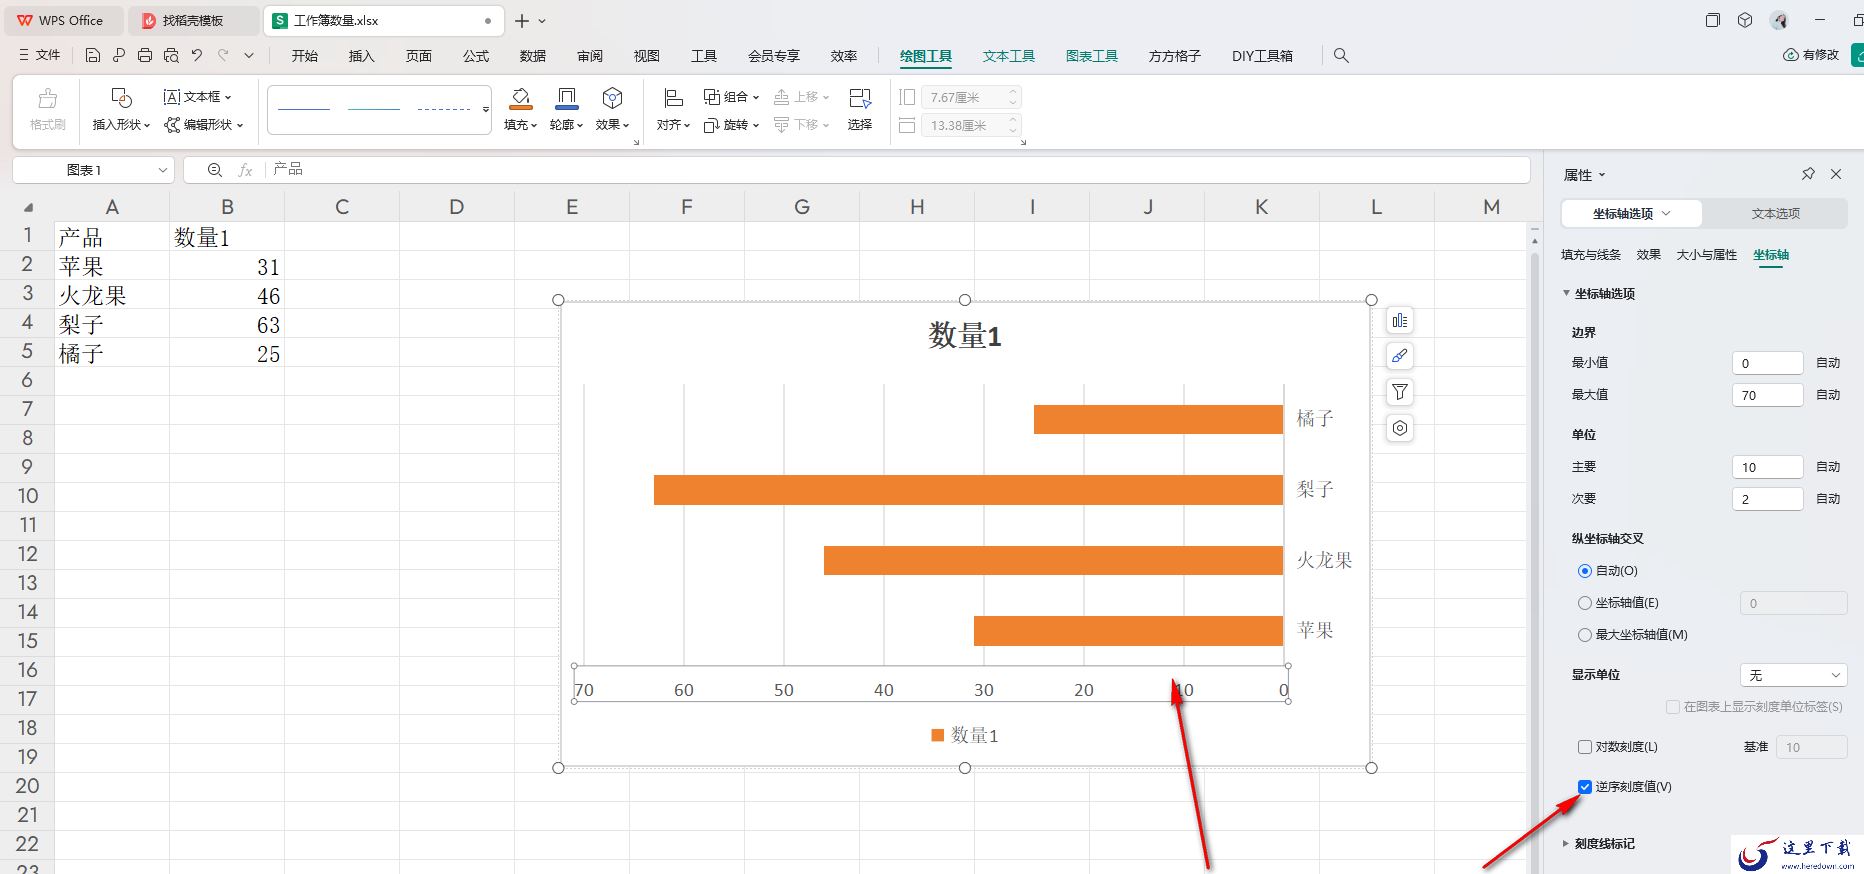The width and height of the screenshot is (1864, 874).
Task: Switch to the 数据 ribbon tab
Action: (x=533, y=56)
